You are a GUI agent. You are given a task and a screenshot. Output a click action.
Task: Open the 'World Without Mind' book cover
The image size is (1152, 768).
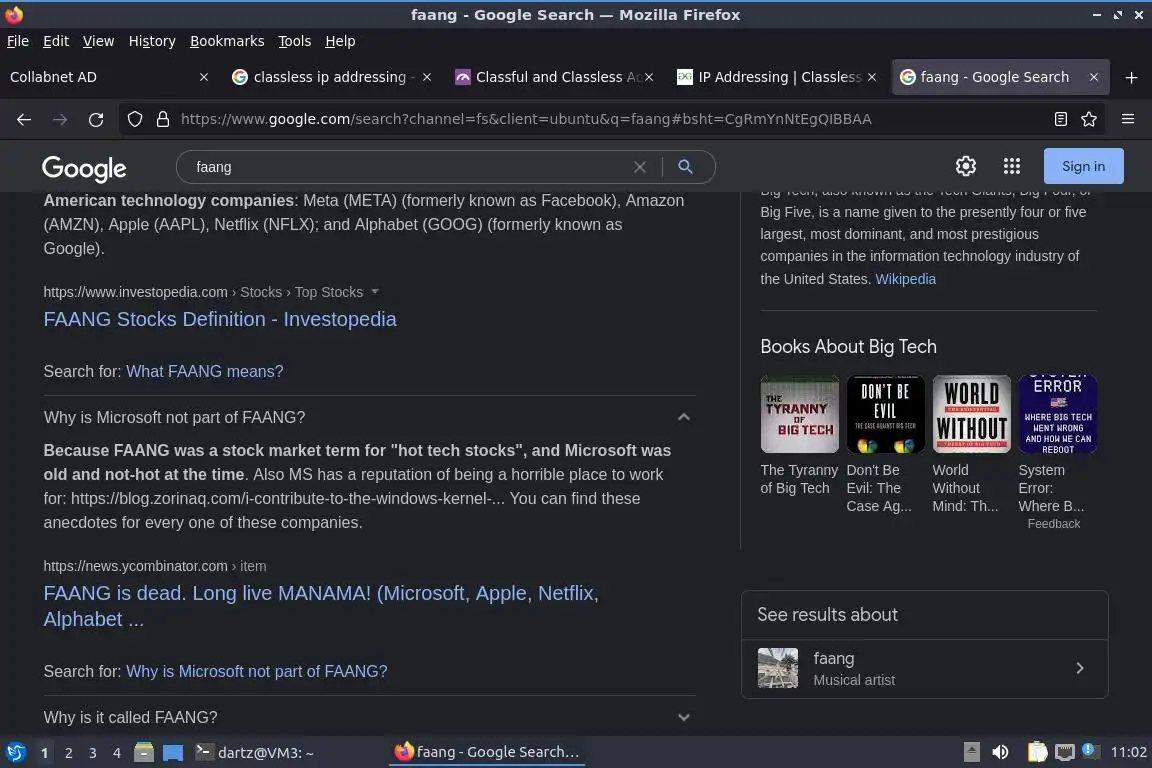tap(971, 414)
